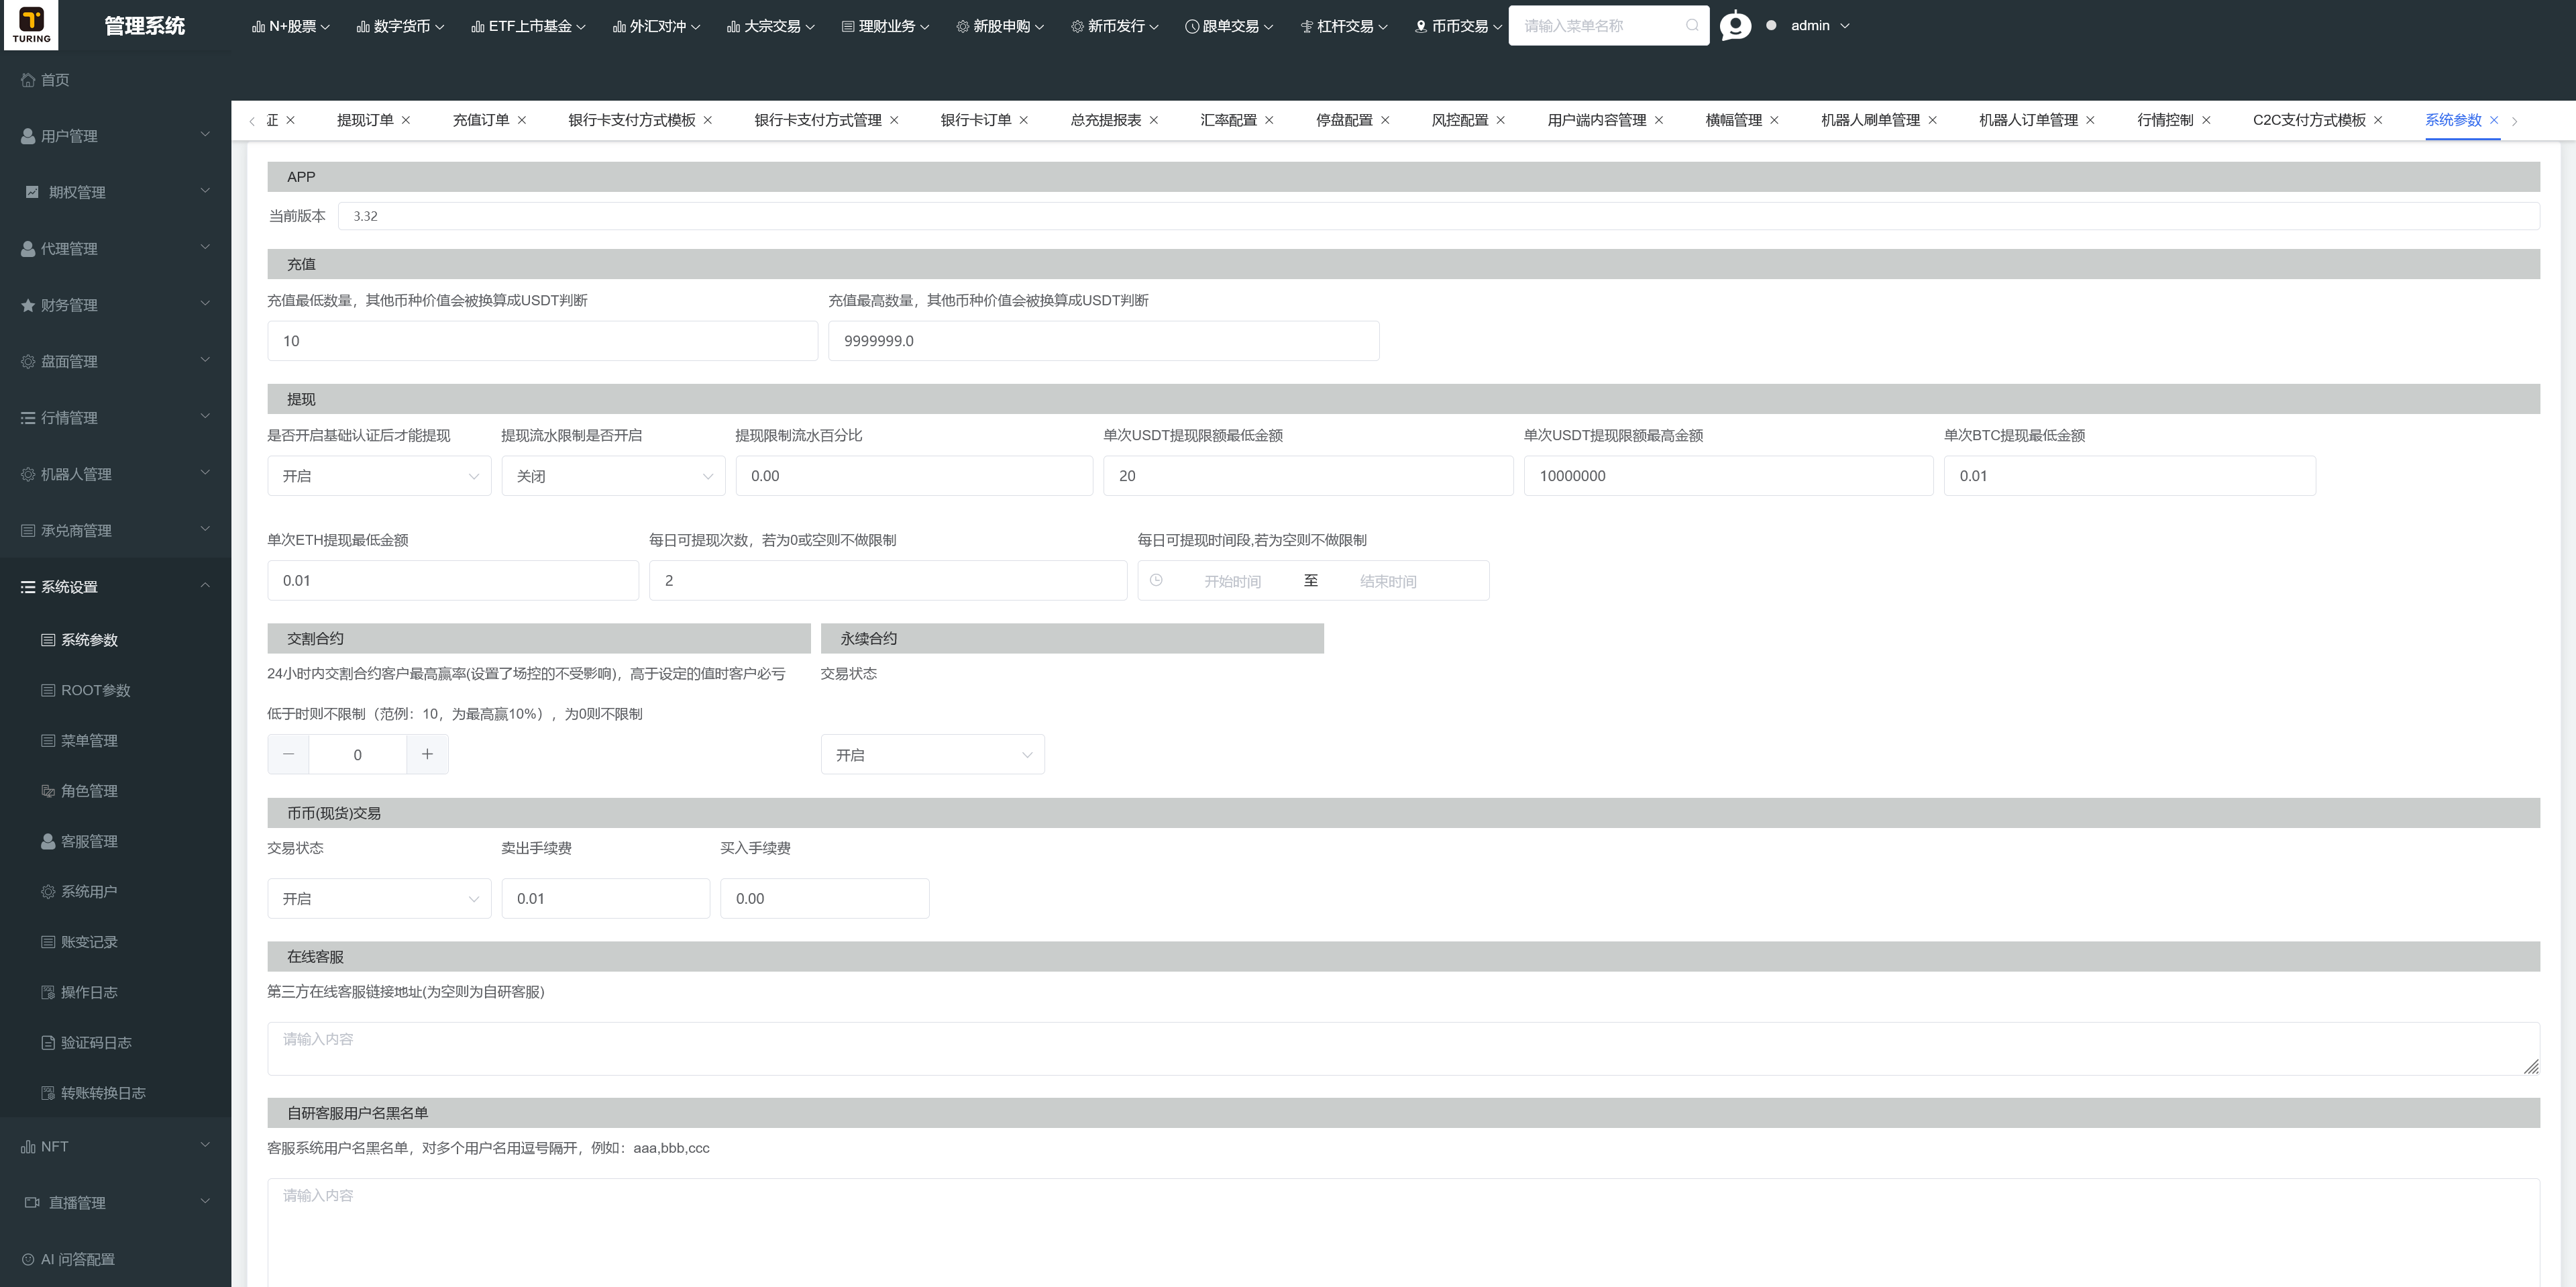Switch to the 机器人刷单管理 tab

1870,120
